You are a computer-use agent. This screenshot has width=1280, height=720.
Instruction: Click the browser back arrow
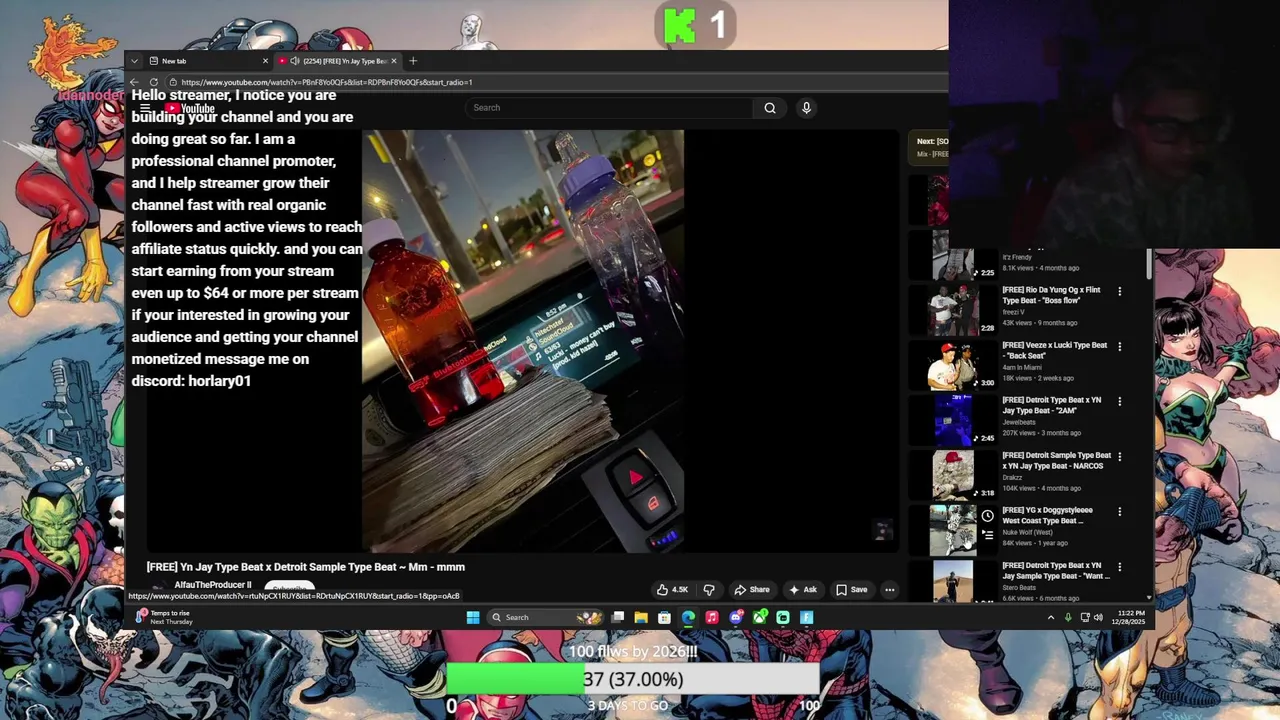coord(135,82)
